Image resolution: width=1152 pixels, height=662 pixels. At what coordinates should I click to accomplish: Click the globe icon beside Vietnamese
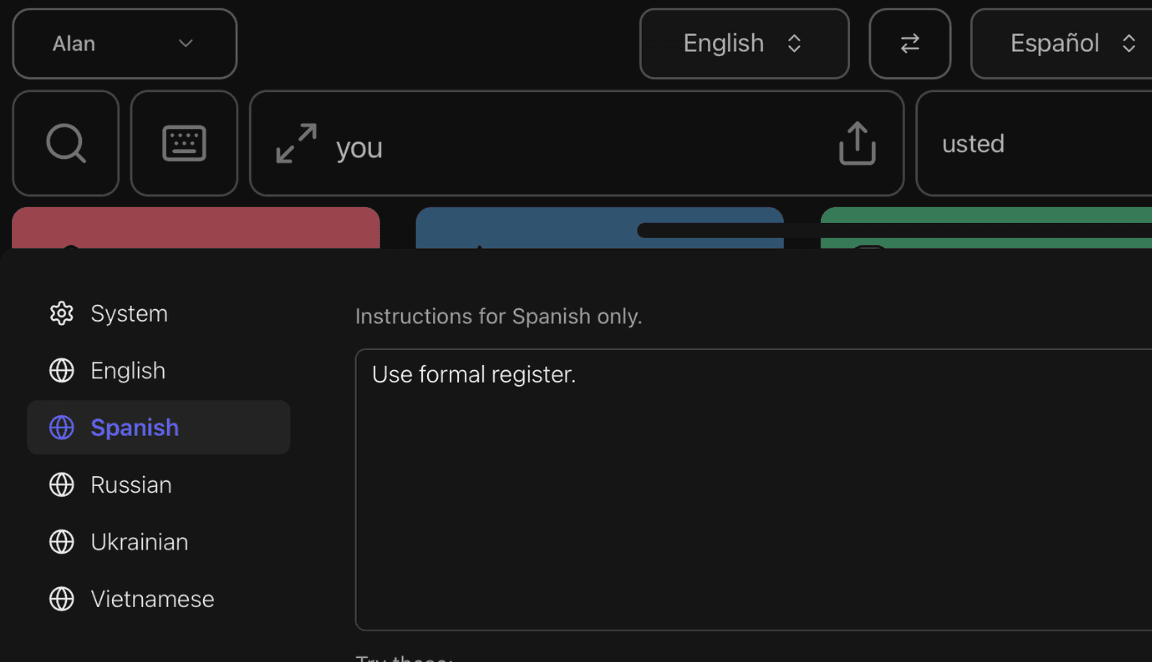click(61, 599)
